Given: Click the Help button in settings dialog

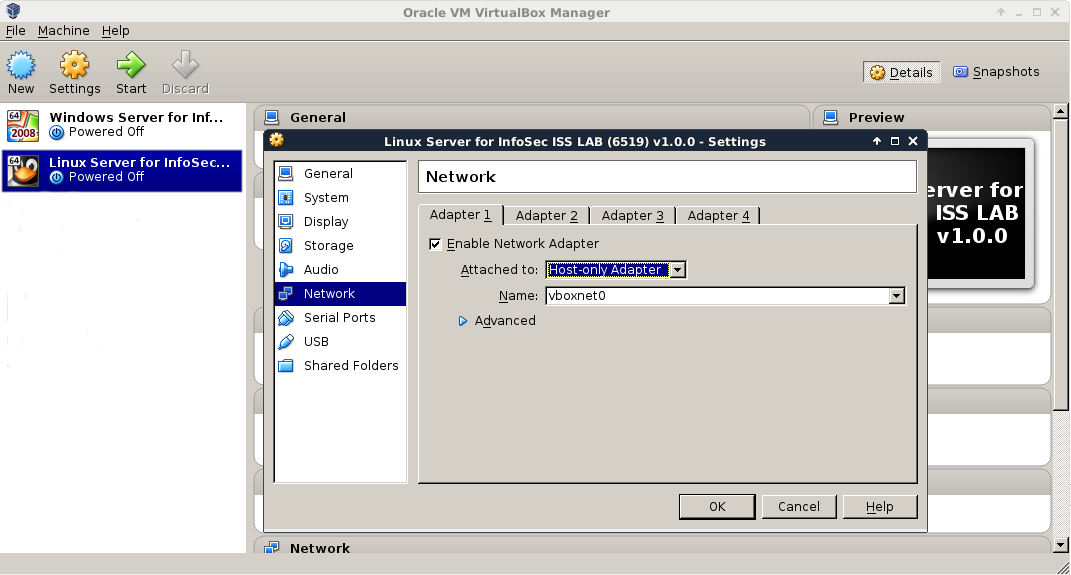Looking at the screenshot, I should point(880,507).
